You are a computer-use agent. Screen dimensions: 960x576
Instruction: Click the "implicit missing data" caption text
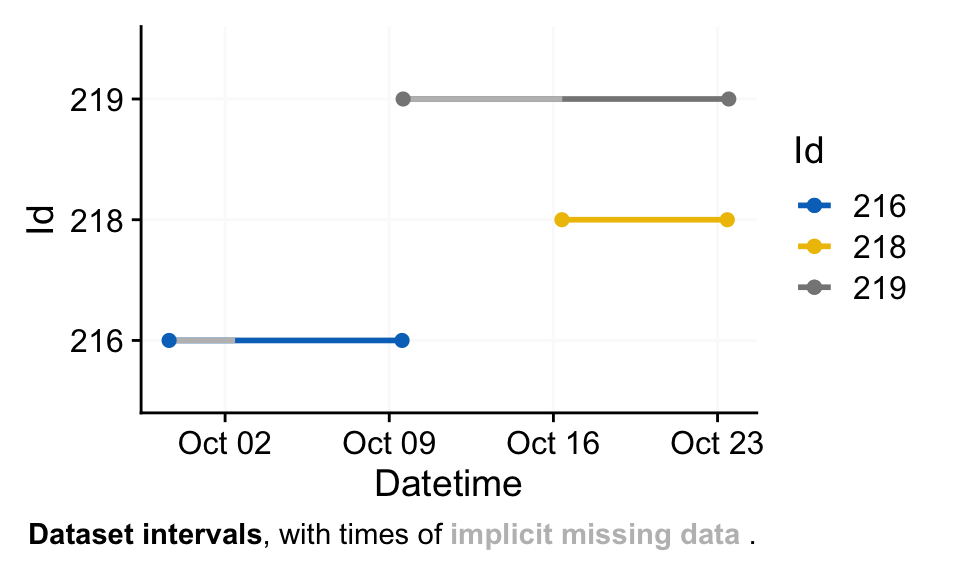pyautogui.click(x=595, y=535)
